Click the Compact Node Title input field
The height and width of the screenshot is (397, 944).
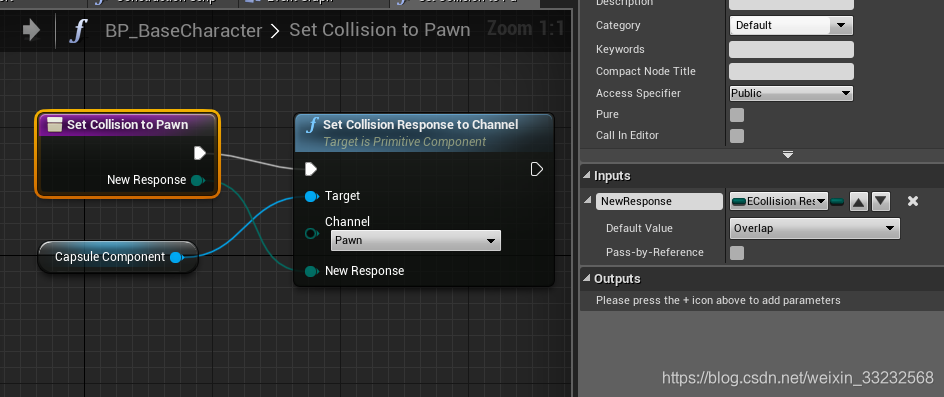[791, 71]
